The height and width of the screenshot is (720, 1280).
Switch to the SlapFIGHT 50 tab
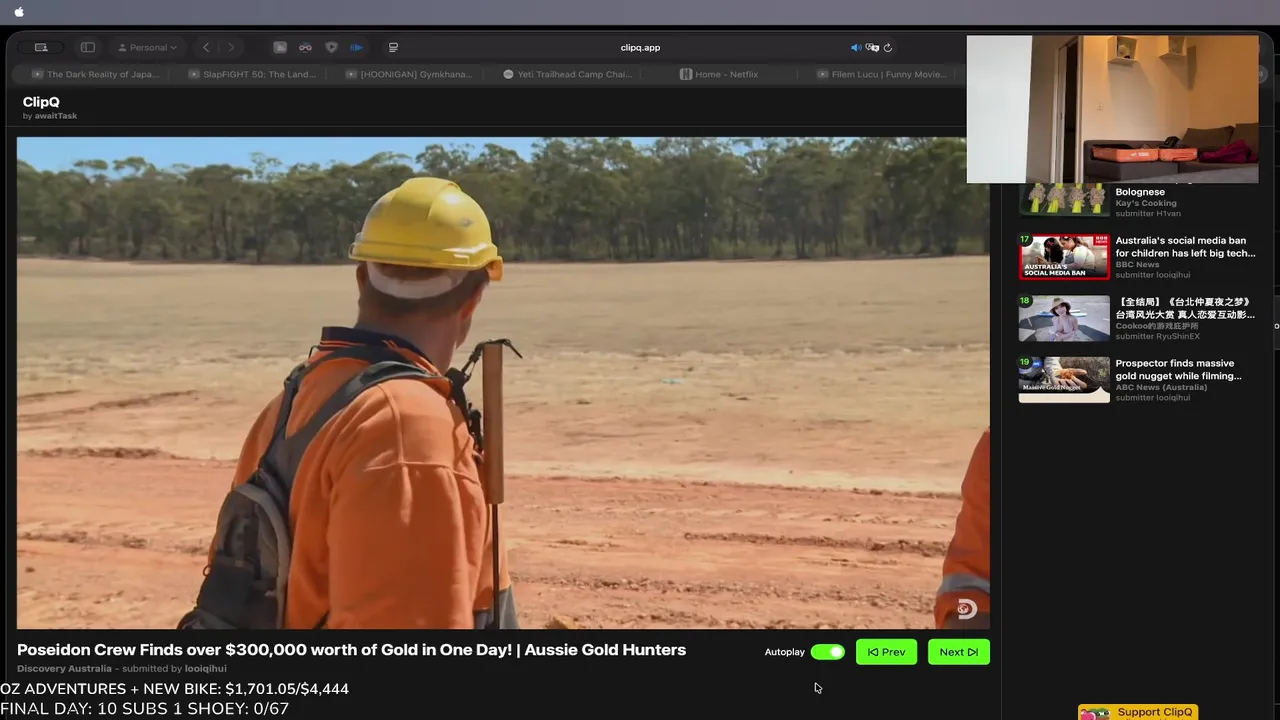click(x=250, y=74)
